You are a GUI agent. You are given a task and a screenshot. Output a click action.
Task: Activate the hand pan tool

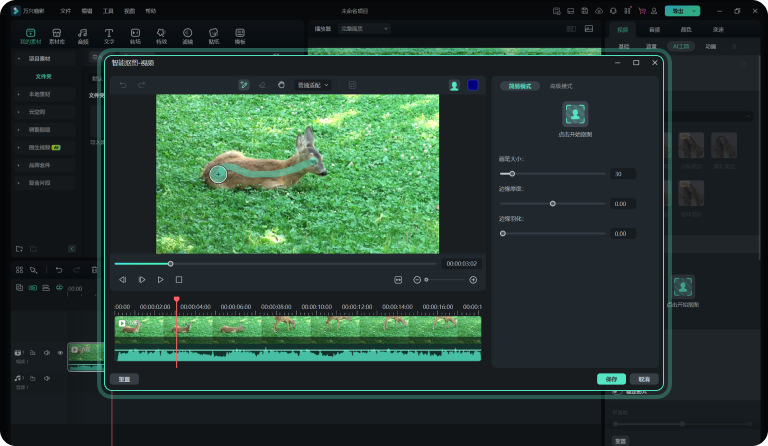coord(281,85)
